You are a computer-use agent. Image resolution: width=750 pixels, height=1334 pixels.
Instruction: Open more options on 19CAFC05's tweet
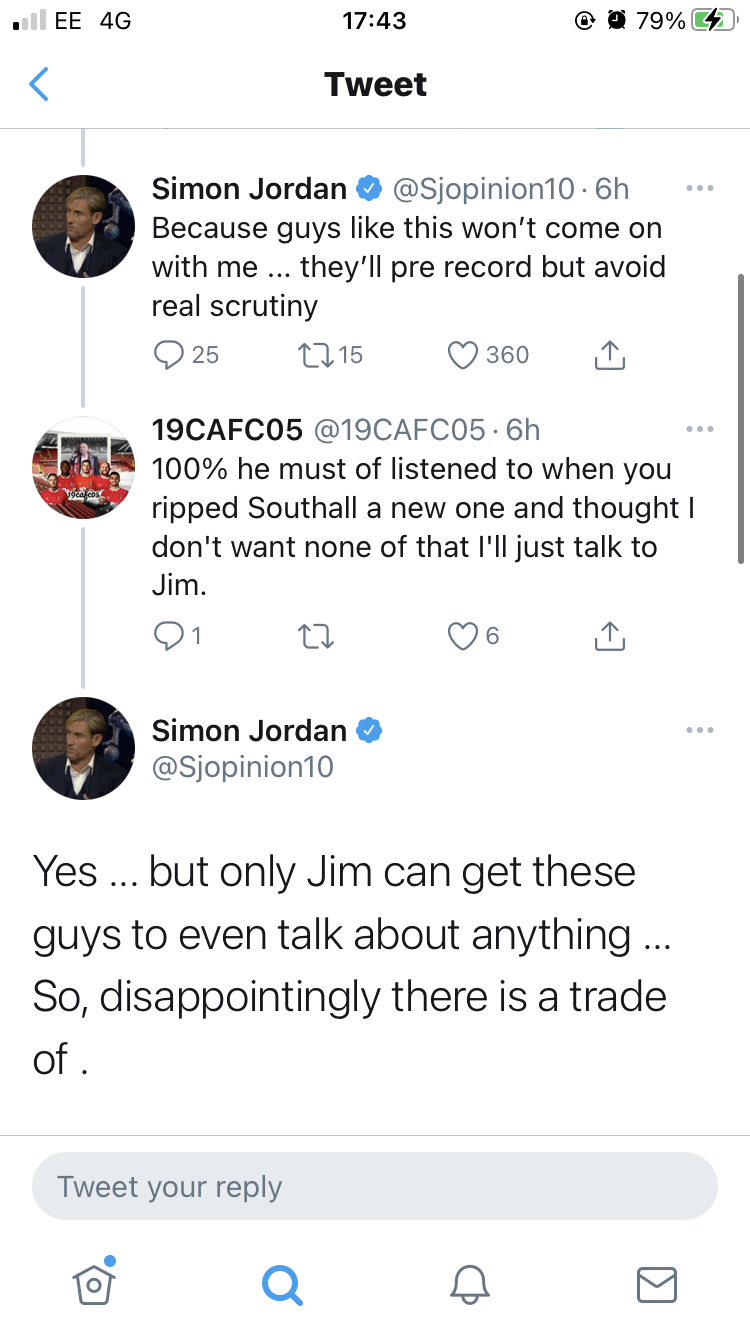pos(699,430)
